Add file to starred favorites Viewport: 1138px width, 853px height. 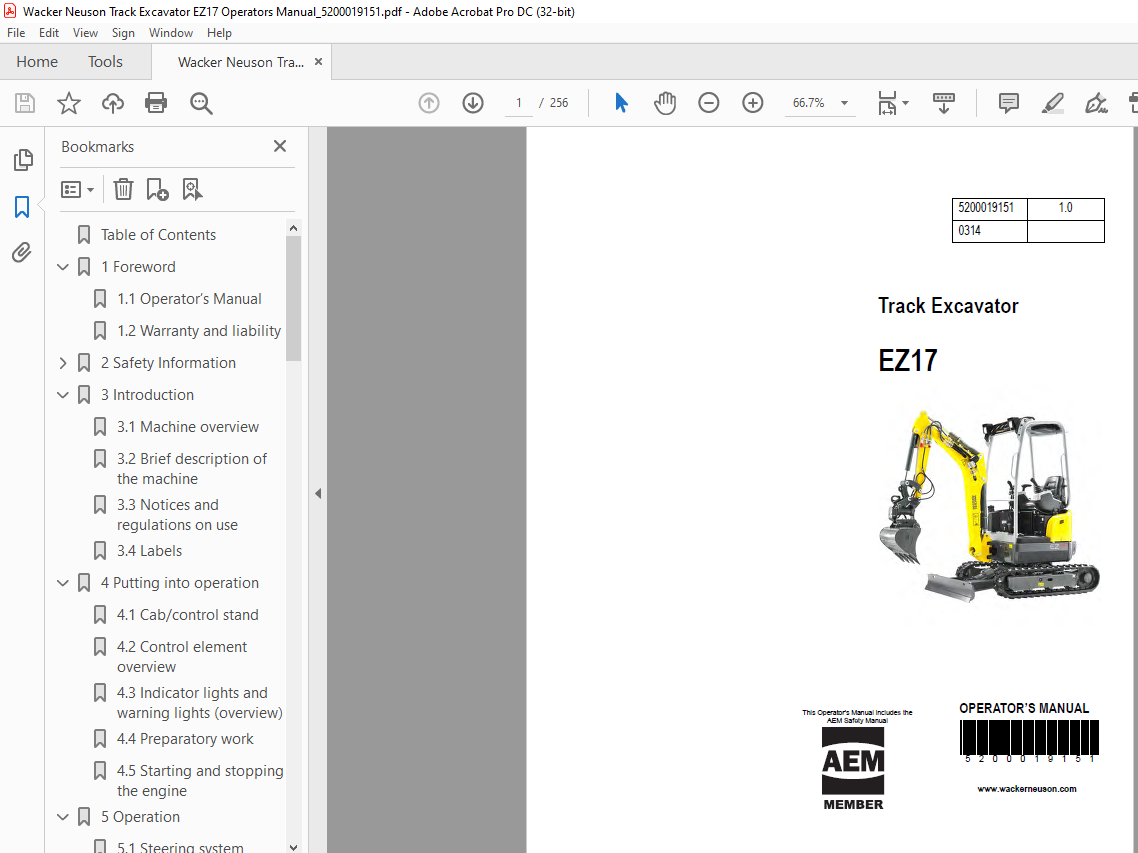pyautogui.click(x=69, y=103)
